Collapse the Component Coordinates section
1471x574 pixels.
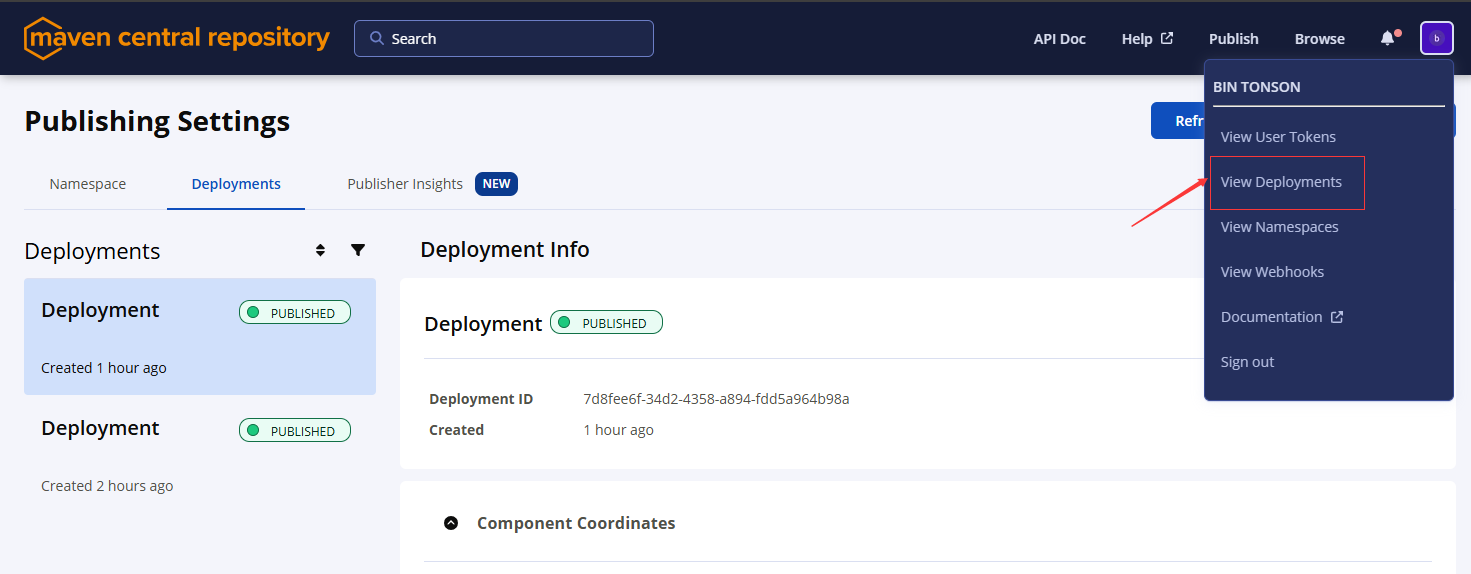[451, 523]
